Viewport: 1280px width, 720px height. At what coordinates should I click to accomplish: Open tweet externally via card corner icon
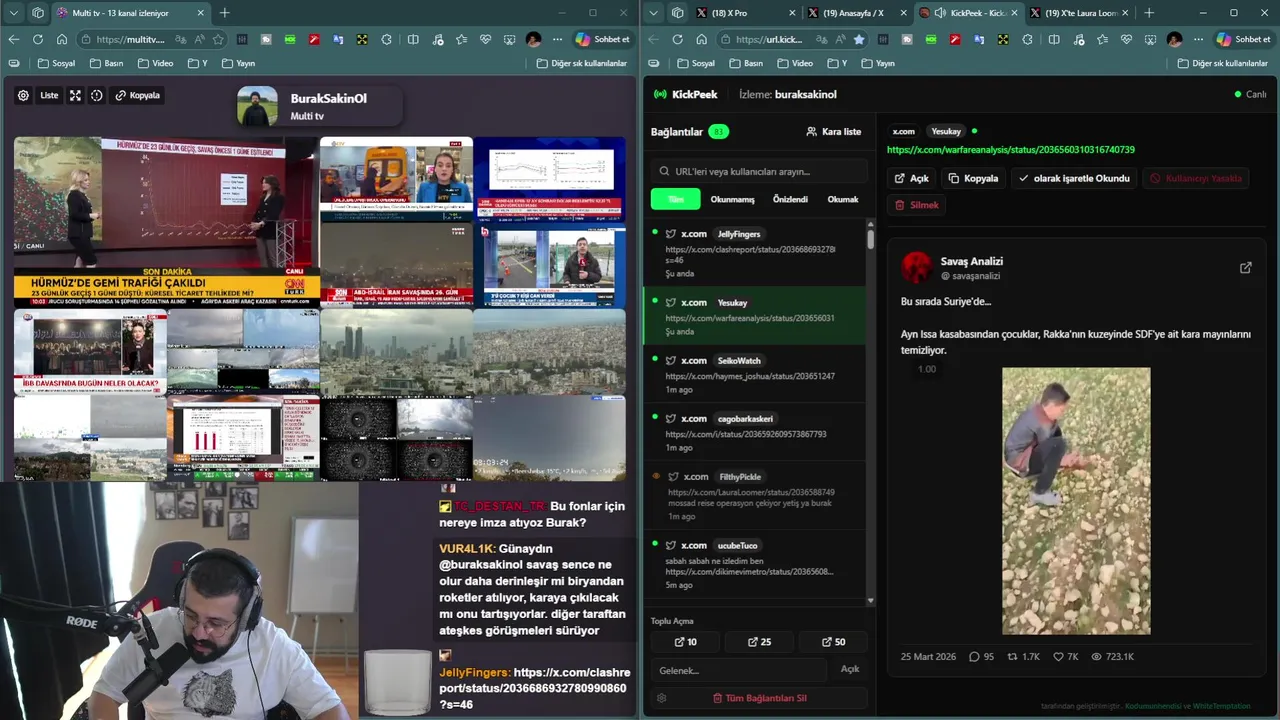[1245, 268]
